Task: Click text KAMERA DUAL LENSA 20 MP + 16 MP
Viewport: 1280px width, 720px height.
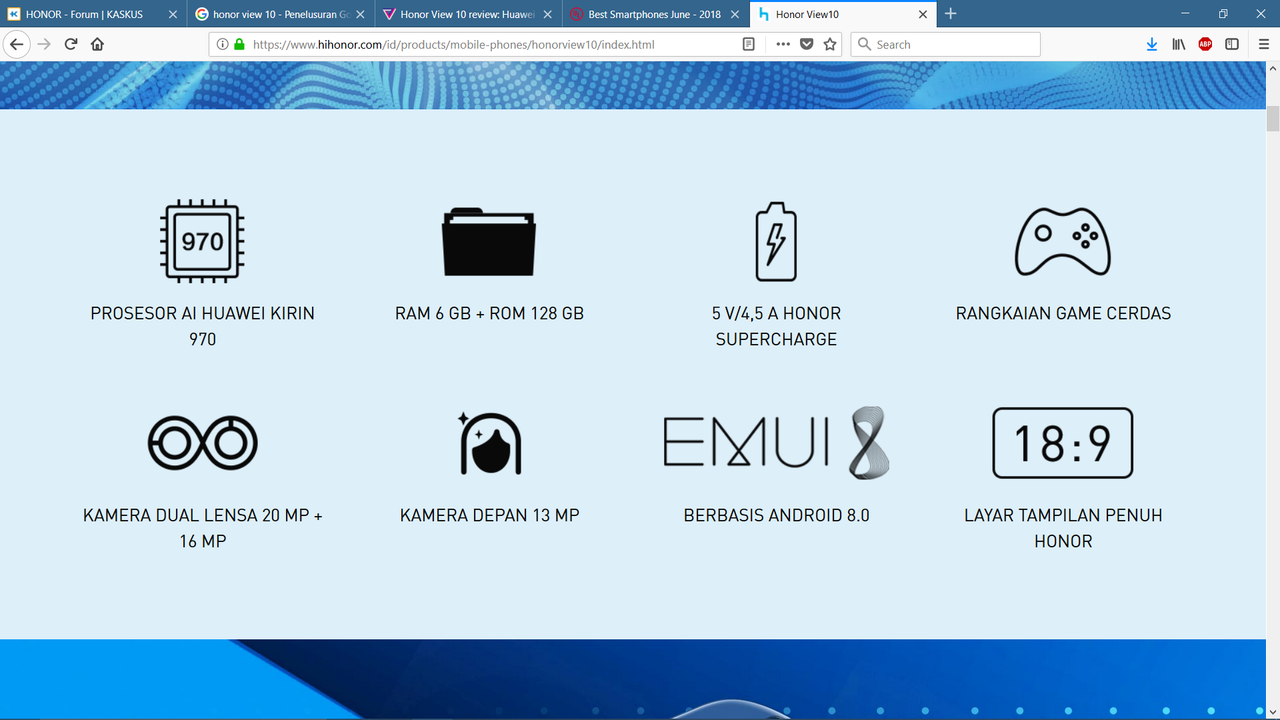Action: pos(203,528)
